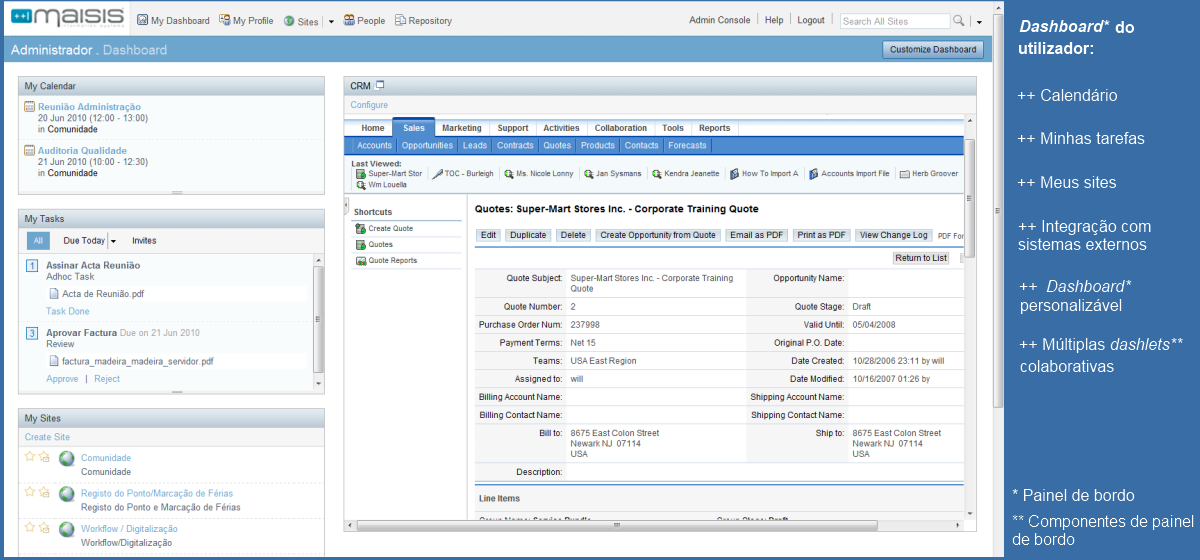
Task: Click the Edit quote button
Action: click(x=489, y=235)
